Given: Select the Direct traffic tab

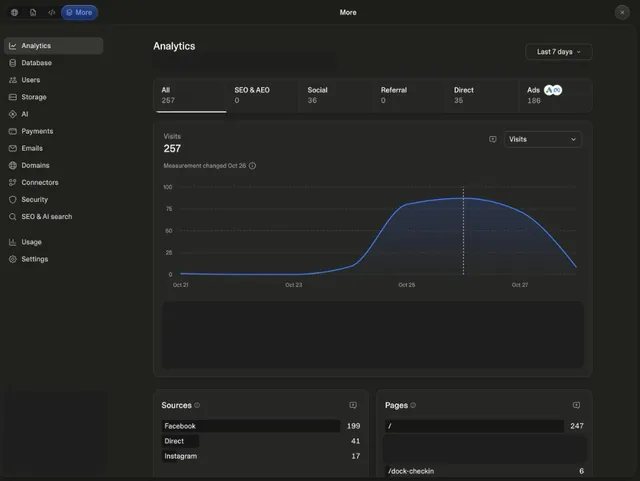Looking at the screenshot, I should click(481, 96).
